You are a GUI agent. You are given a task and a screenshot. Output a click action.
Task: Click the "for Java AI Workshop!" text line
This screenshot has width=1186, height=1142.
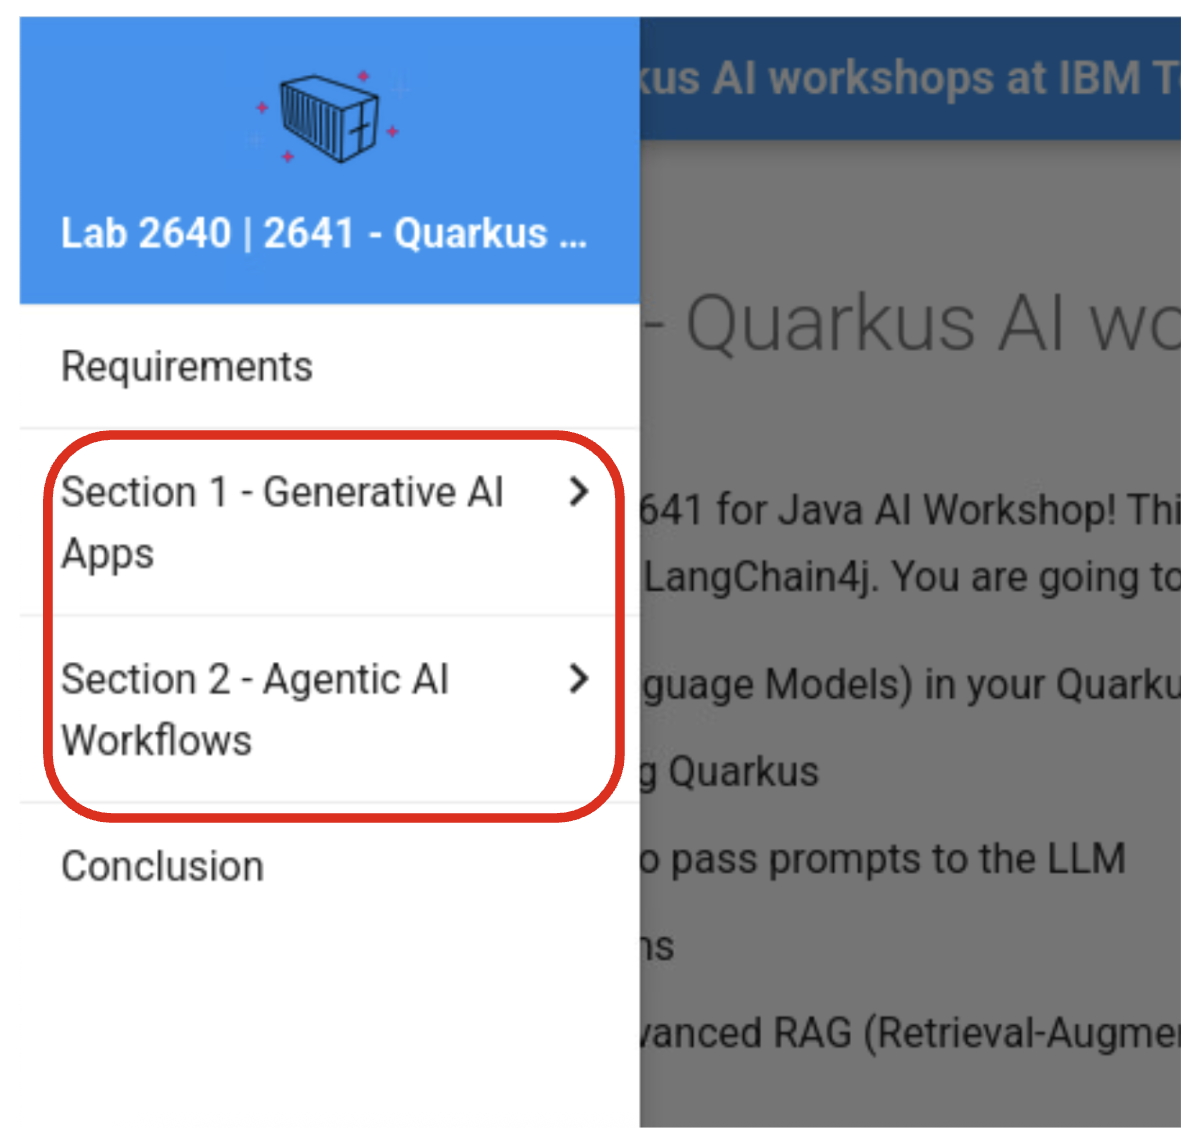pyautogui.click(x=910, y=510)
